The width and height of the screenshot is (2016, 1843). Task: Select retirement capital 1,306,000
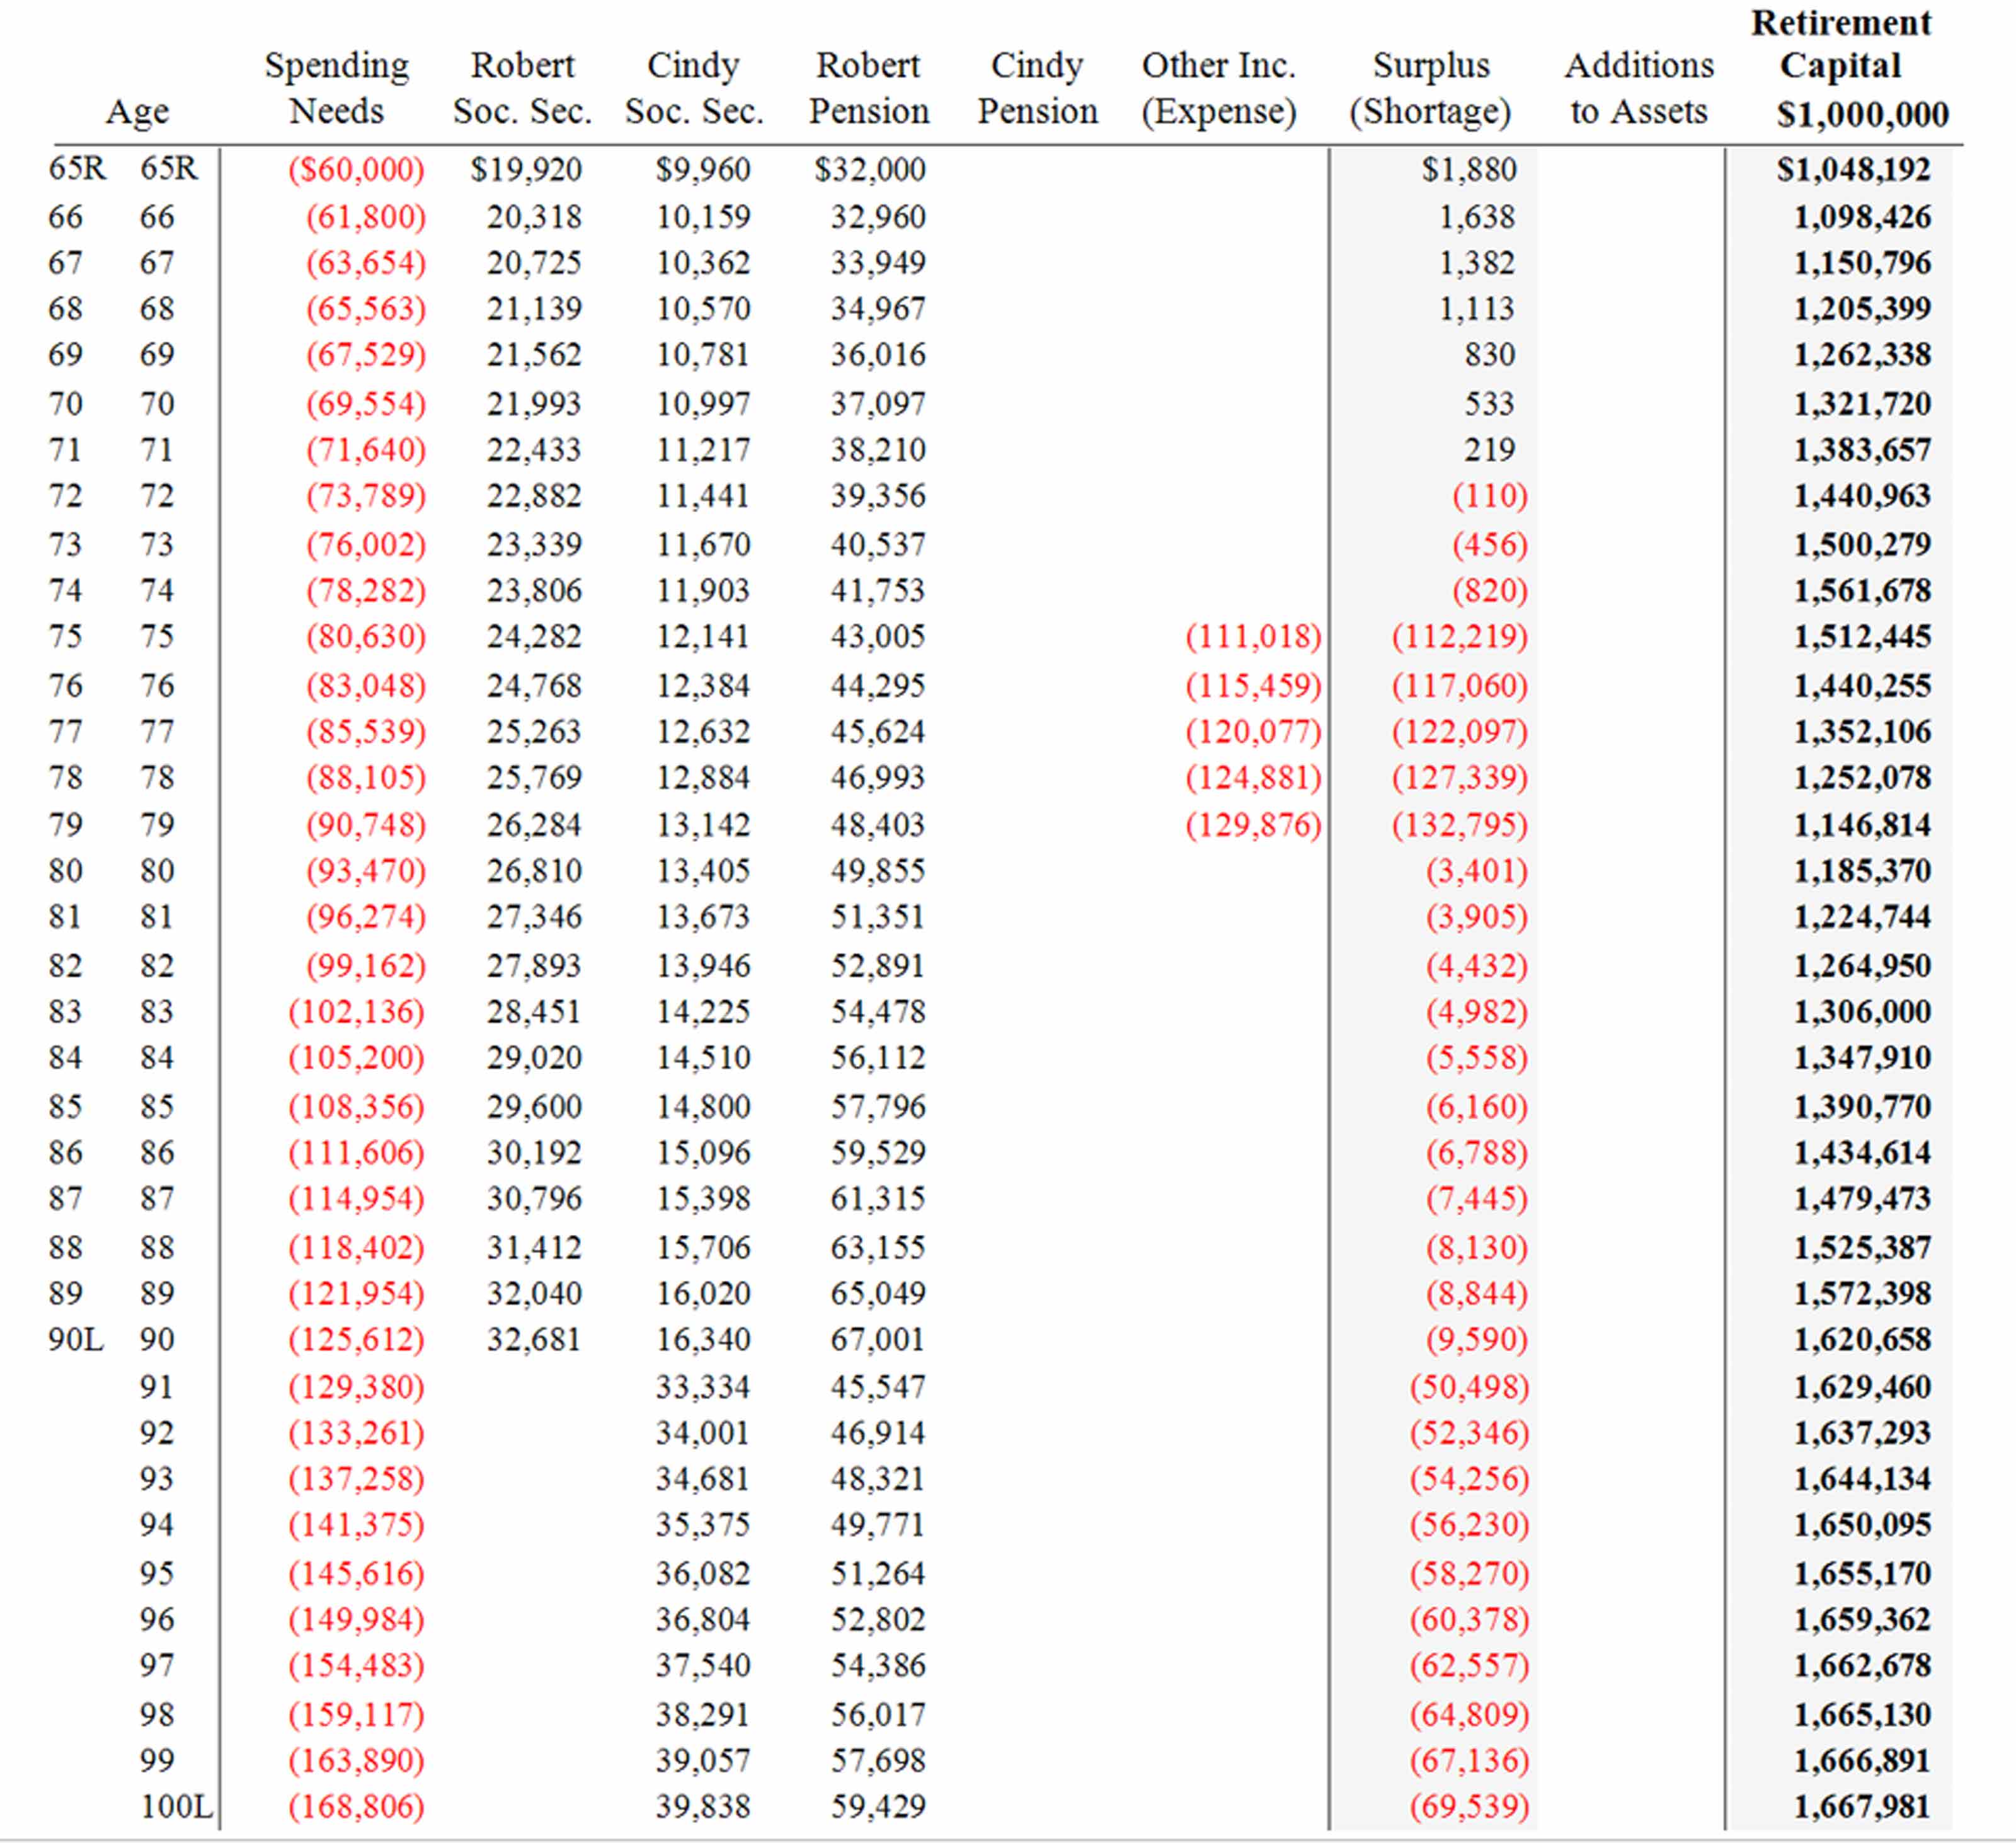[x=1862, y=1012]
